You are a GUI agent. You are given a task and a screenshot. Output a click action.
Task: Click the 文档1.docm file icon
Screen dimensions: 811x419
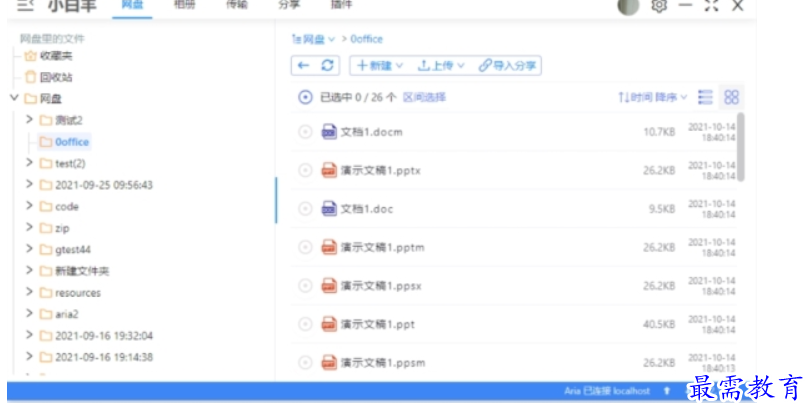point(329,132)
